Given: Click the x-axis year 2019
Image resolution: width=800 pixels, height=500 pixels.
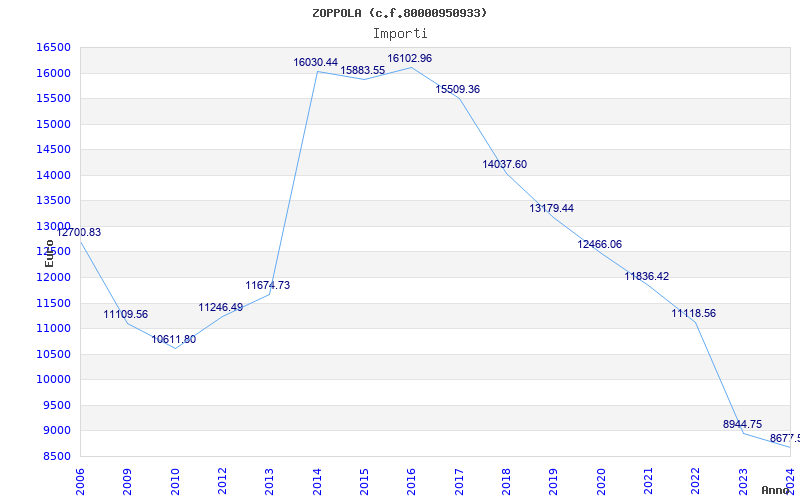Looking at the screenshot, I should (554, 482).
